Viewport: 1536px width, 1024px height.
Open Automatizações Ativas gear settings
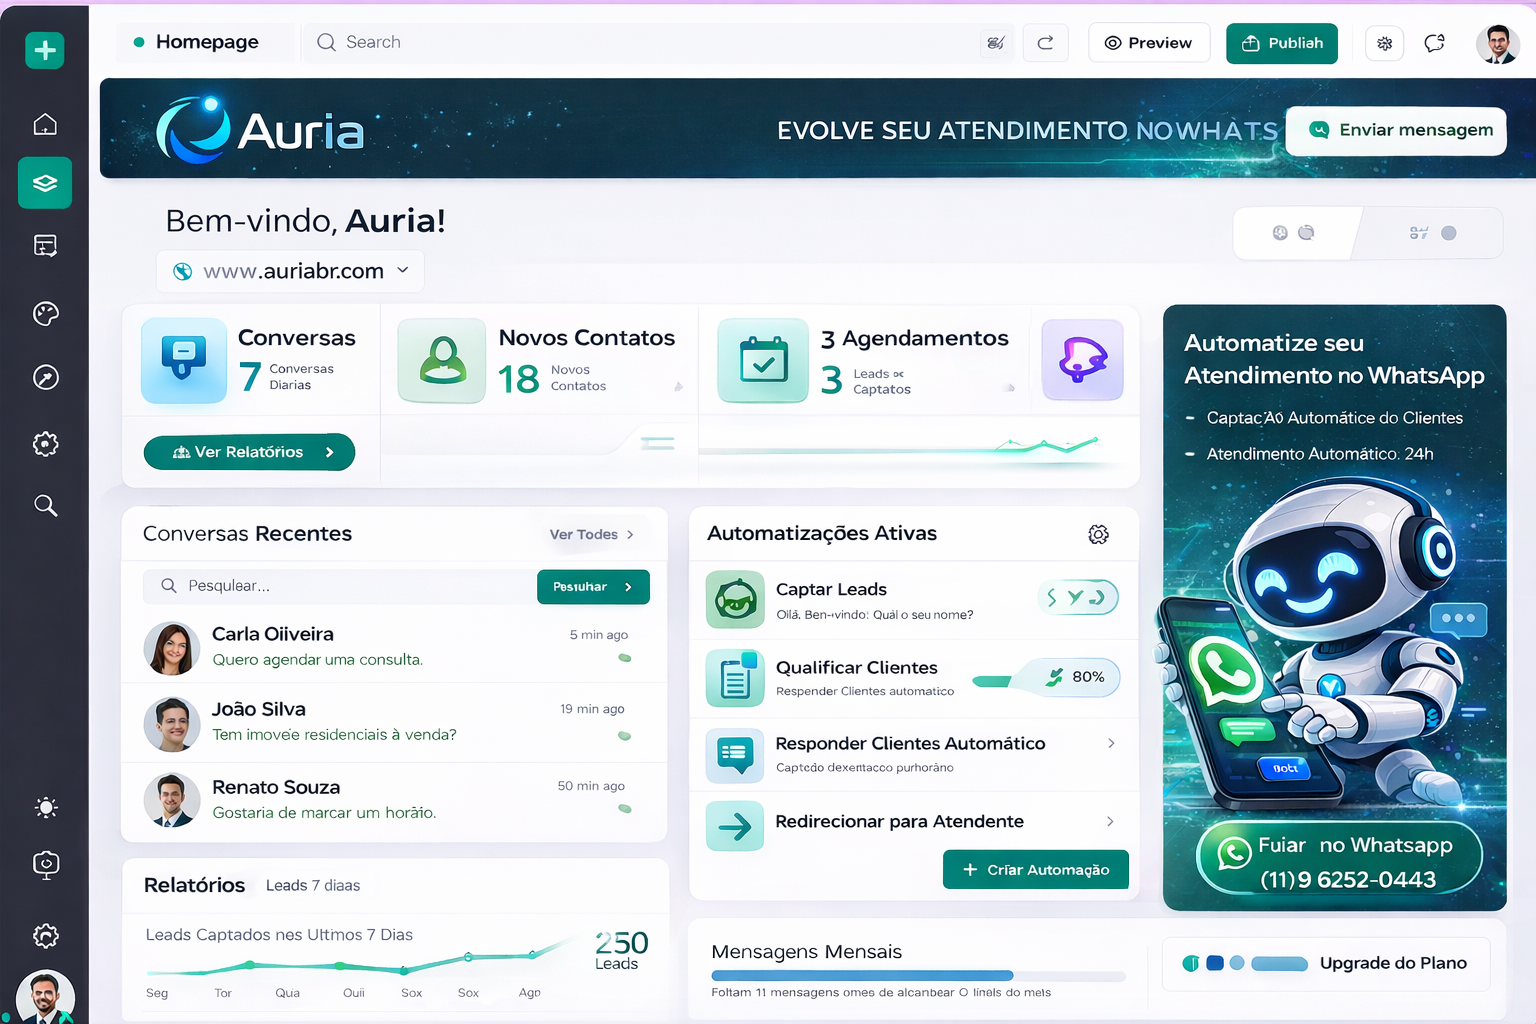point(1098,535)
